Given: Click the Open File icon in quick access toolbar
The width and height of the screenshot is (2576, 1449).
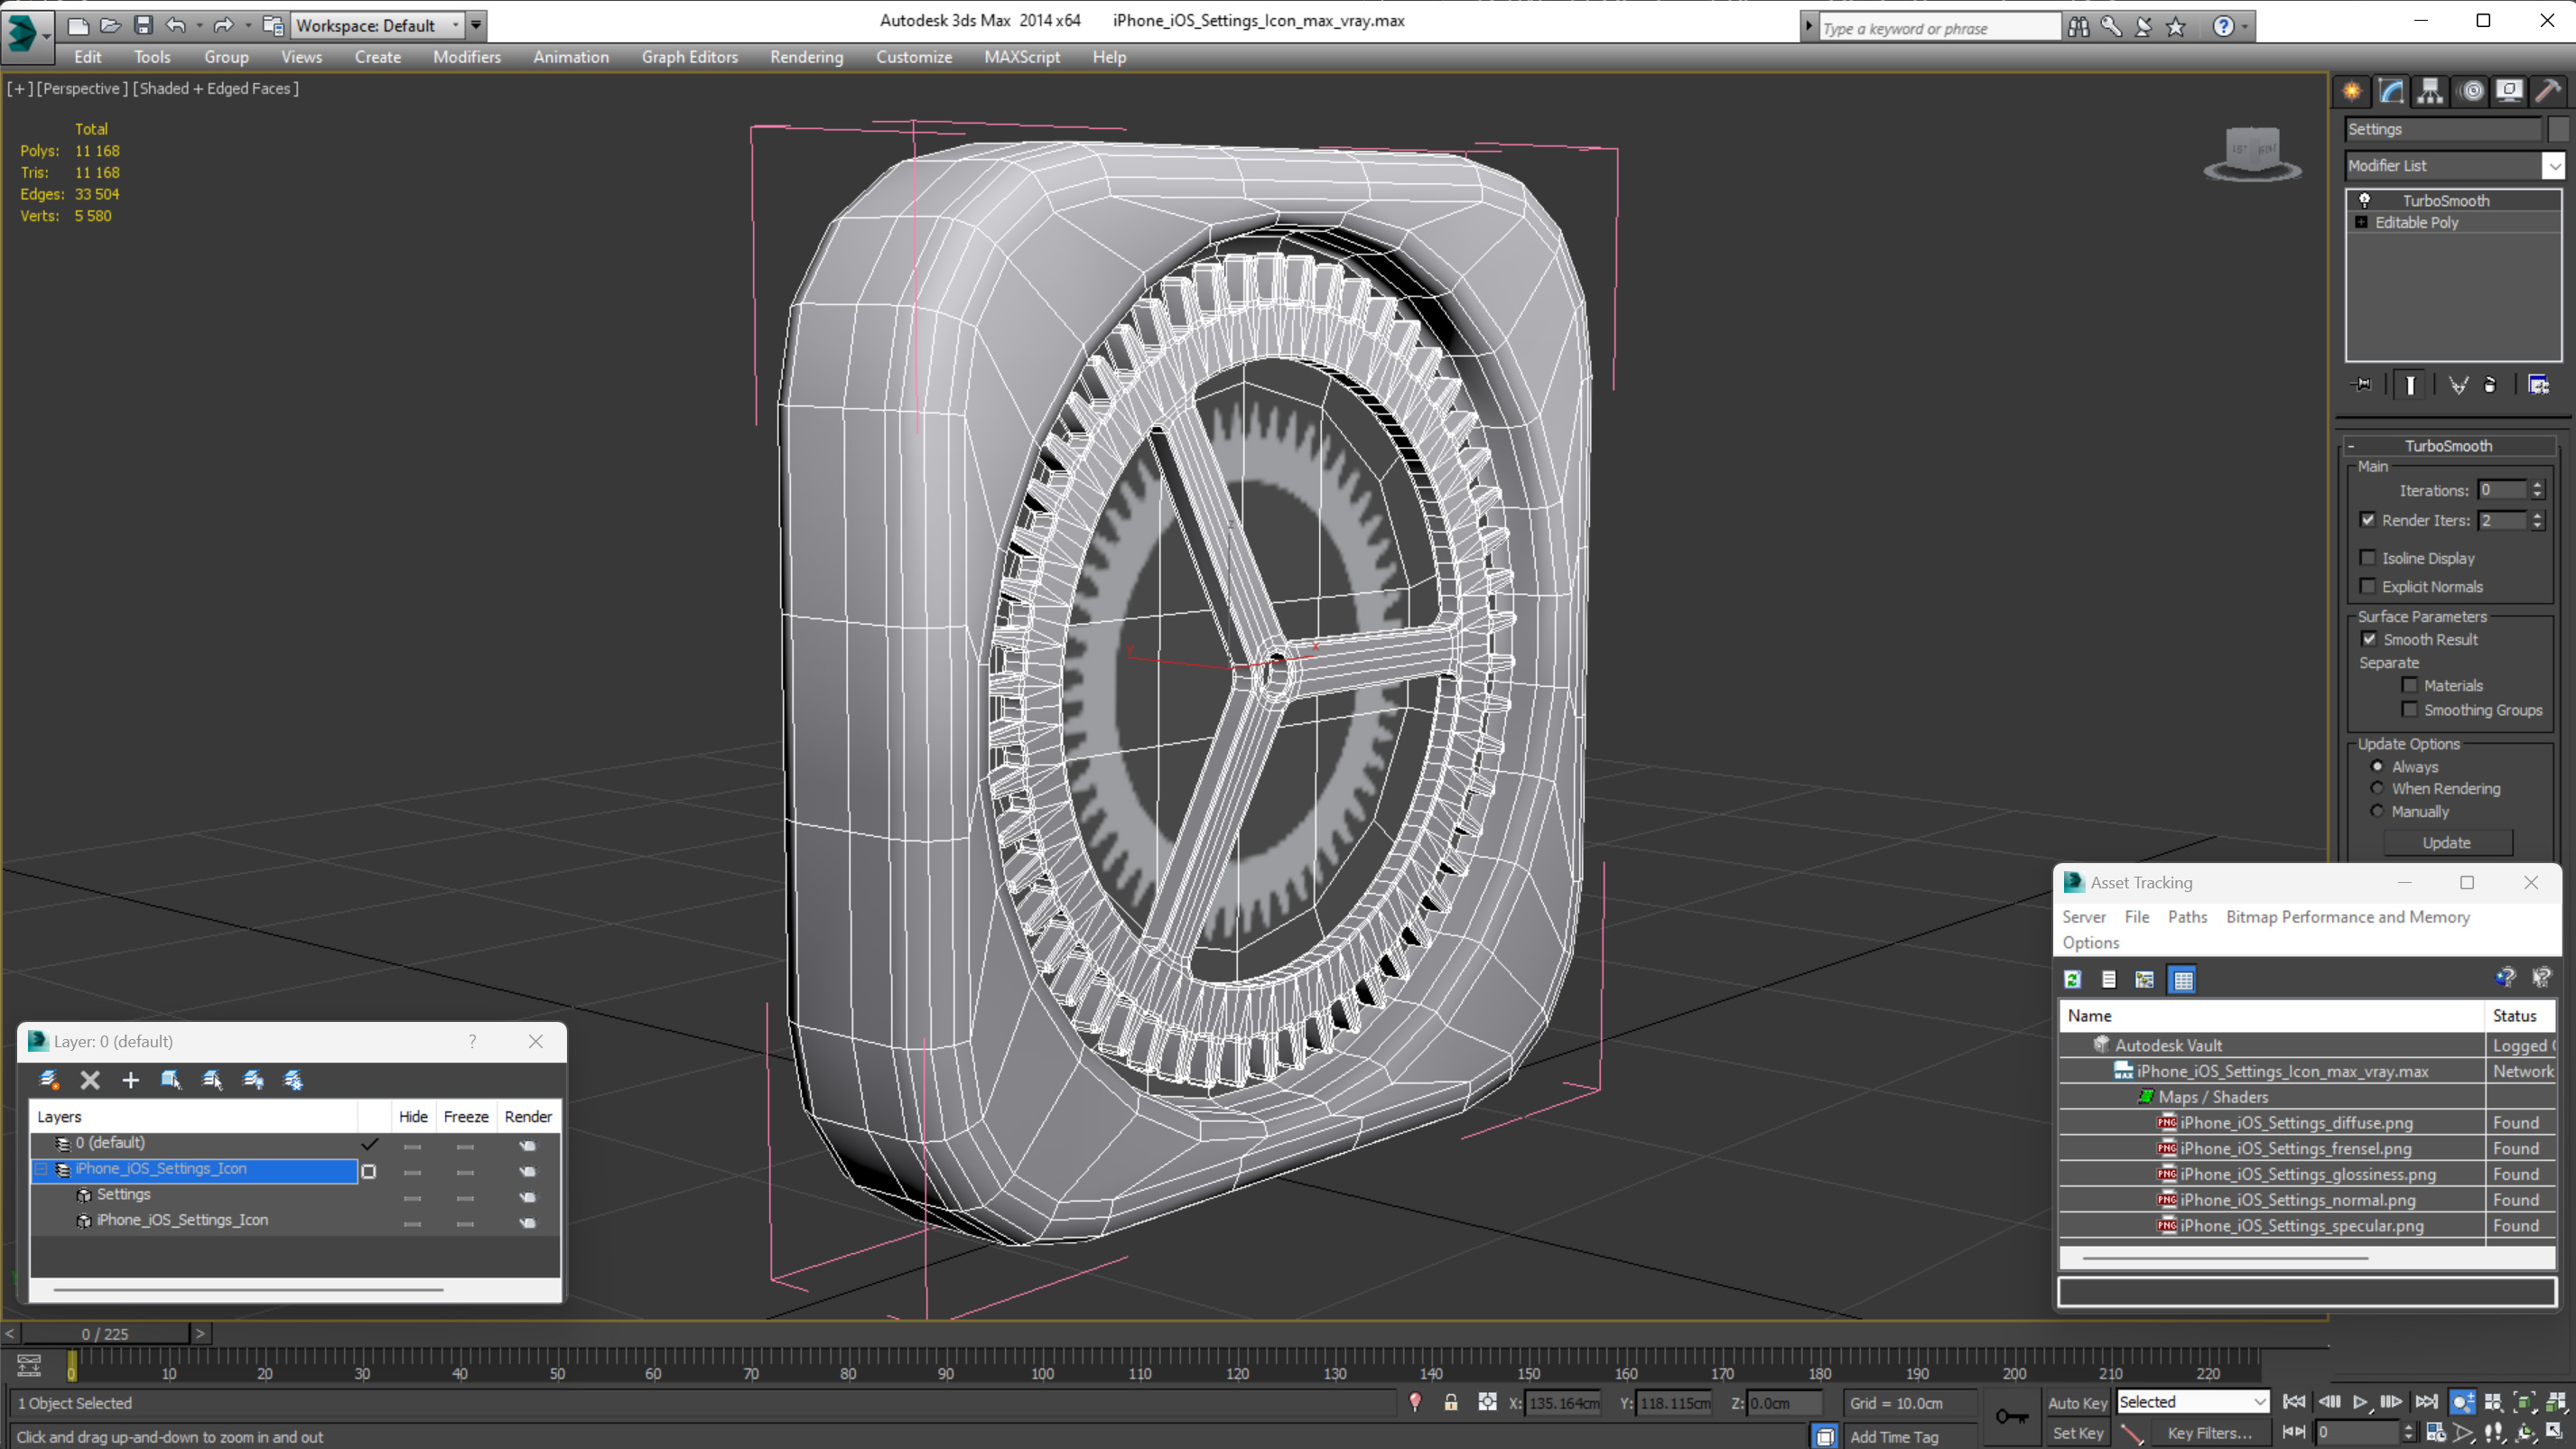Looking at the screenshot, I should tap(110, 25).
